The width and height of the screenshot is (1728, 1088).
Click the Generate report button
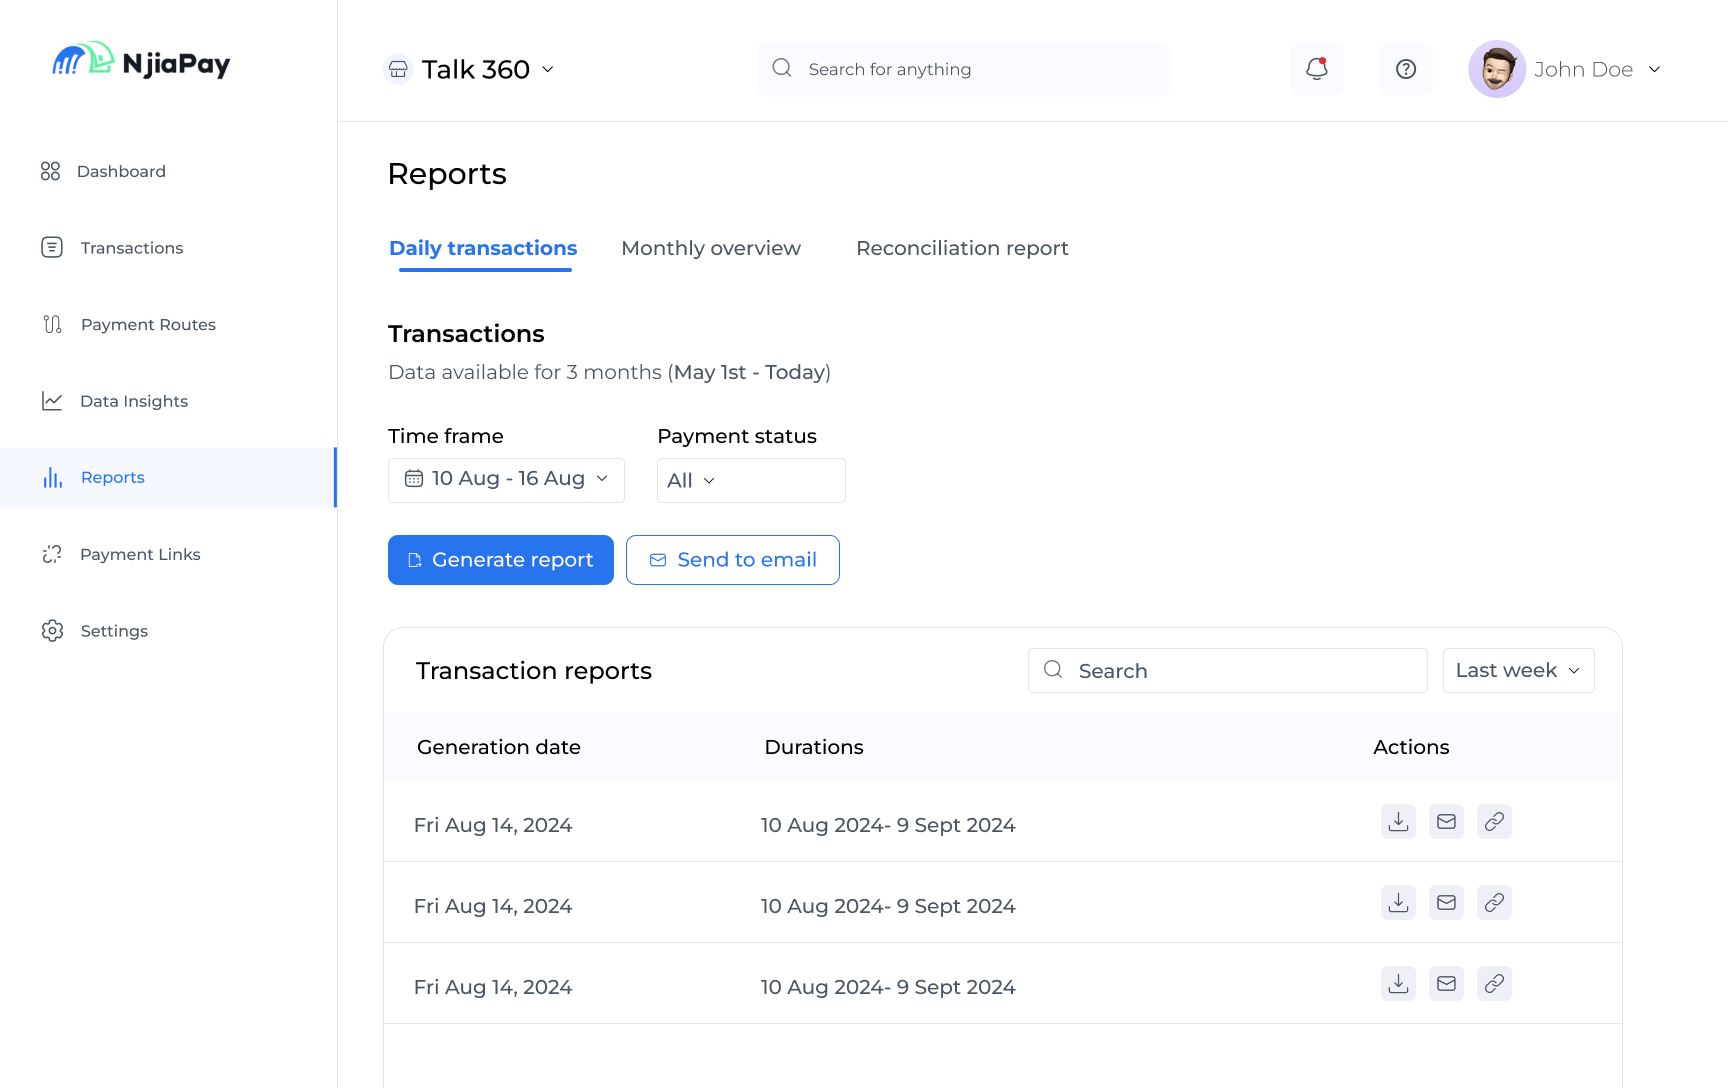click(501, 560)
